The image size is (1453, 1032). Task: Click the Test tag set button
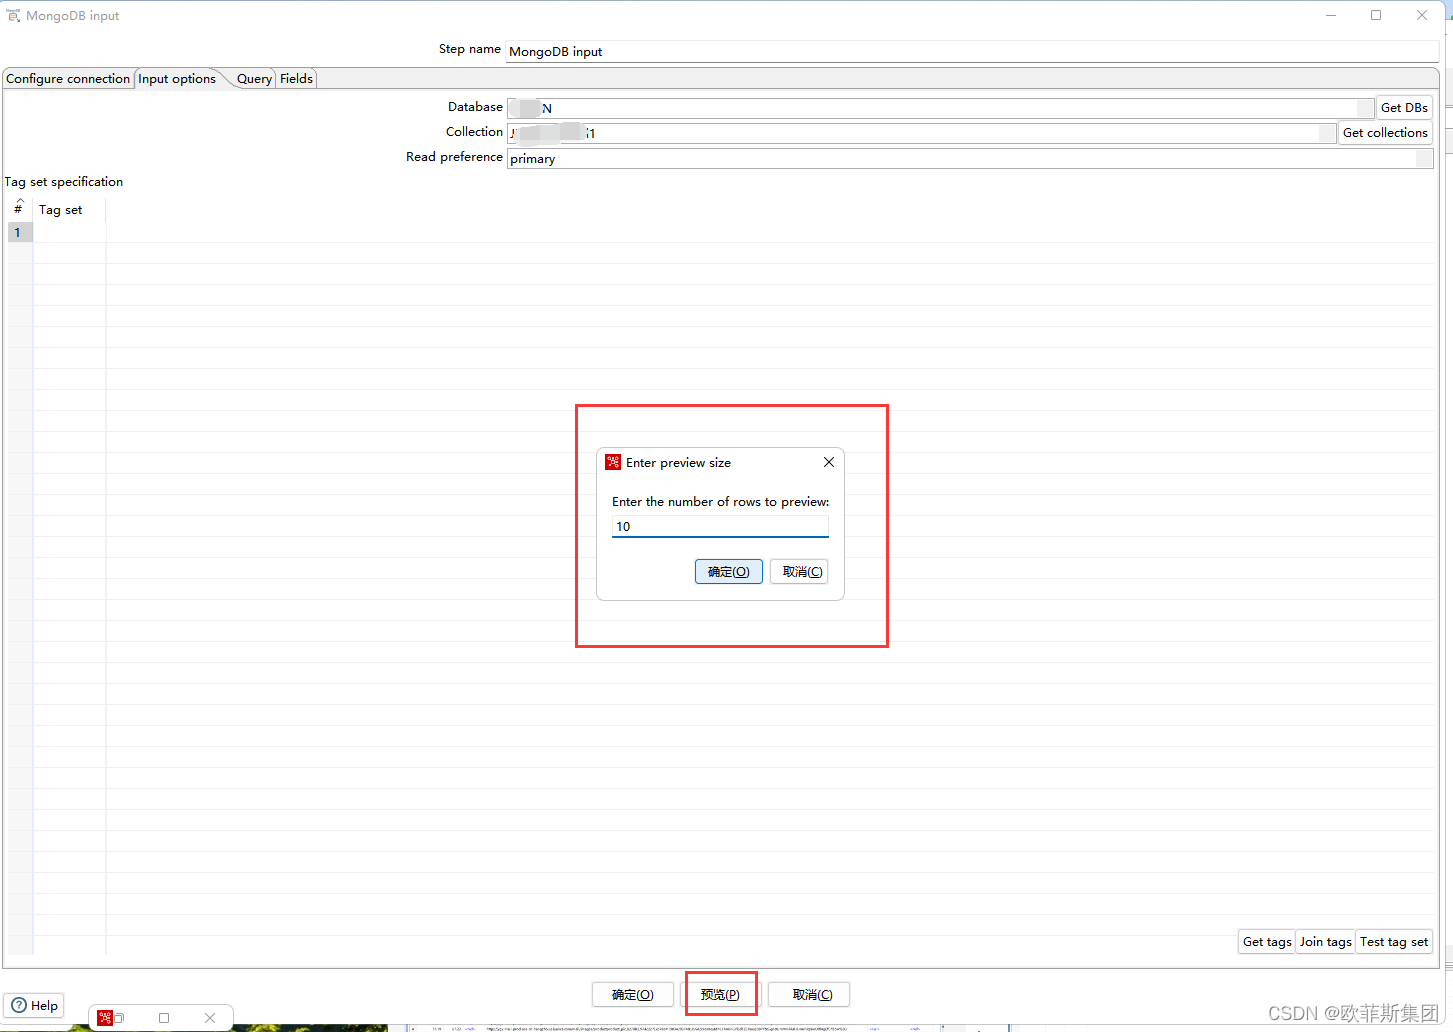point(1394,942)
